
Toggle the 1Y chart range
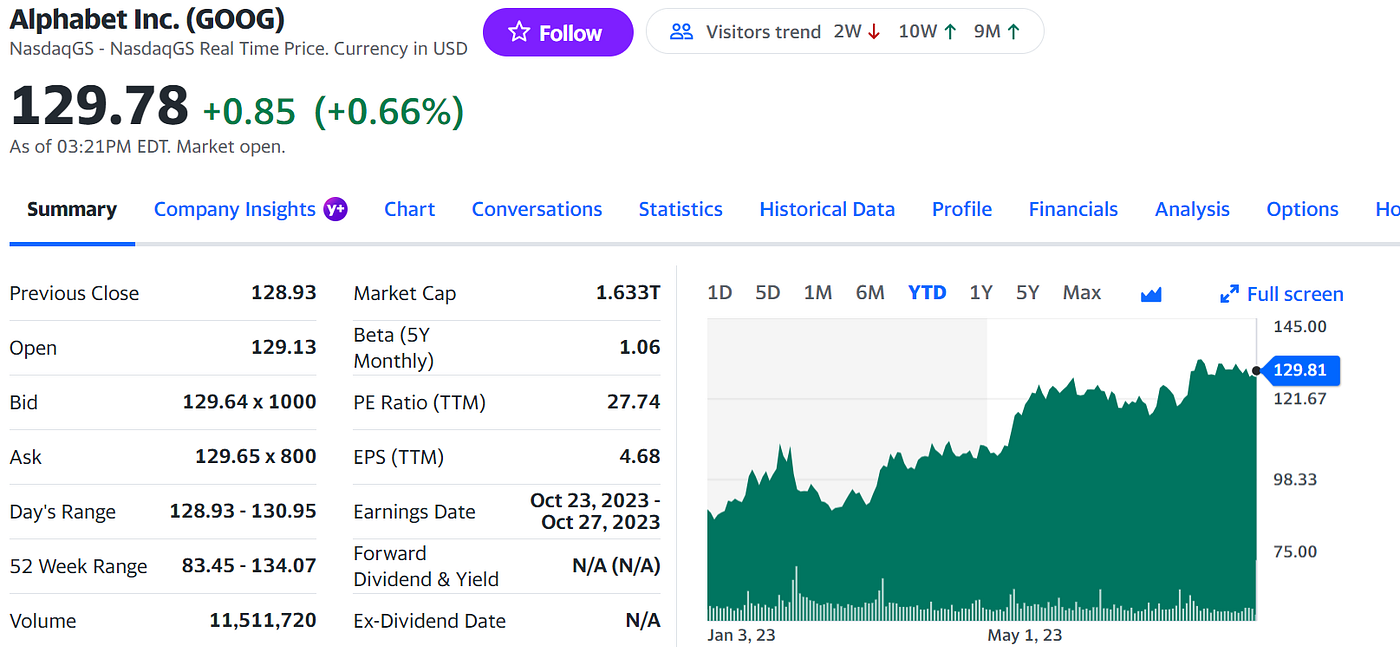tap(981, 292)
